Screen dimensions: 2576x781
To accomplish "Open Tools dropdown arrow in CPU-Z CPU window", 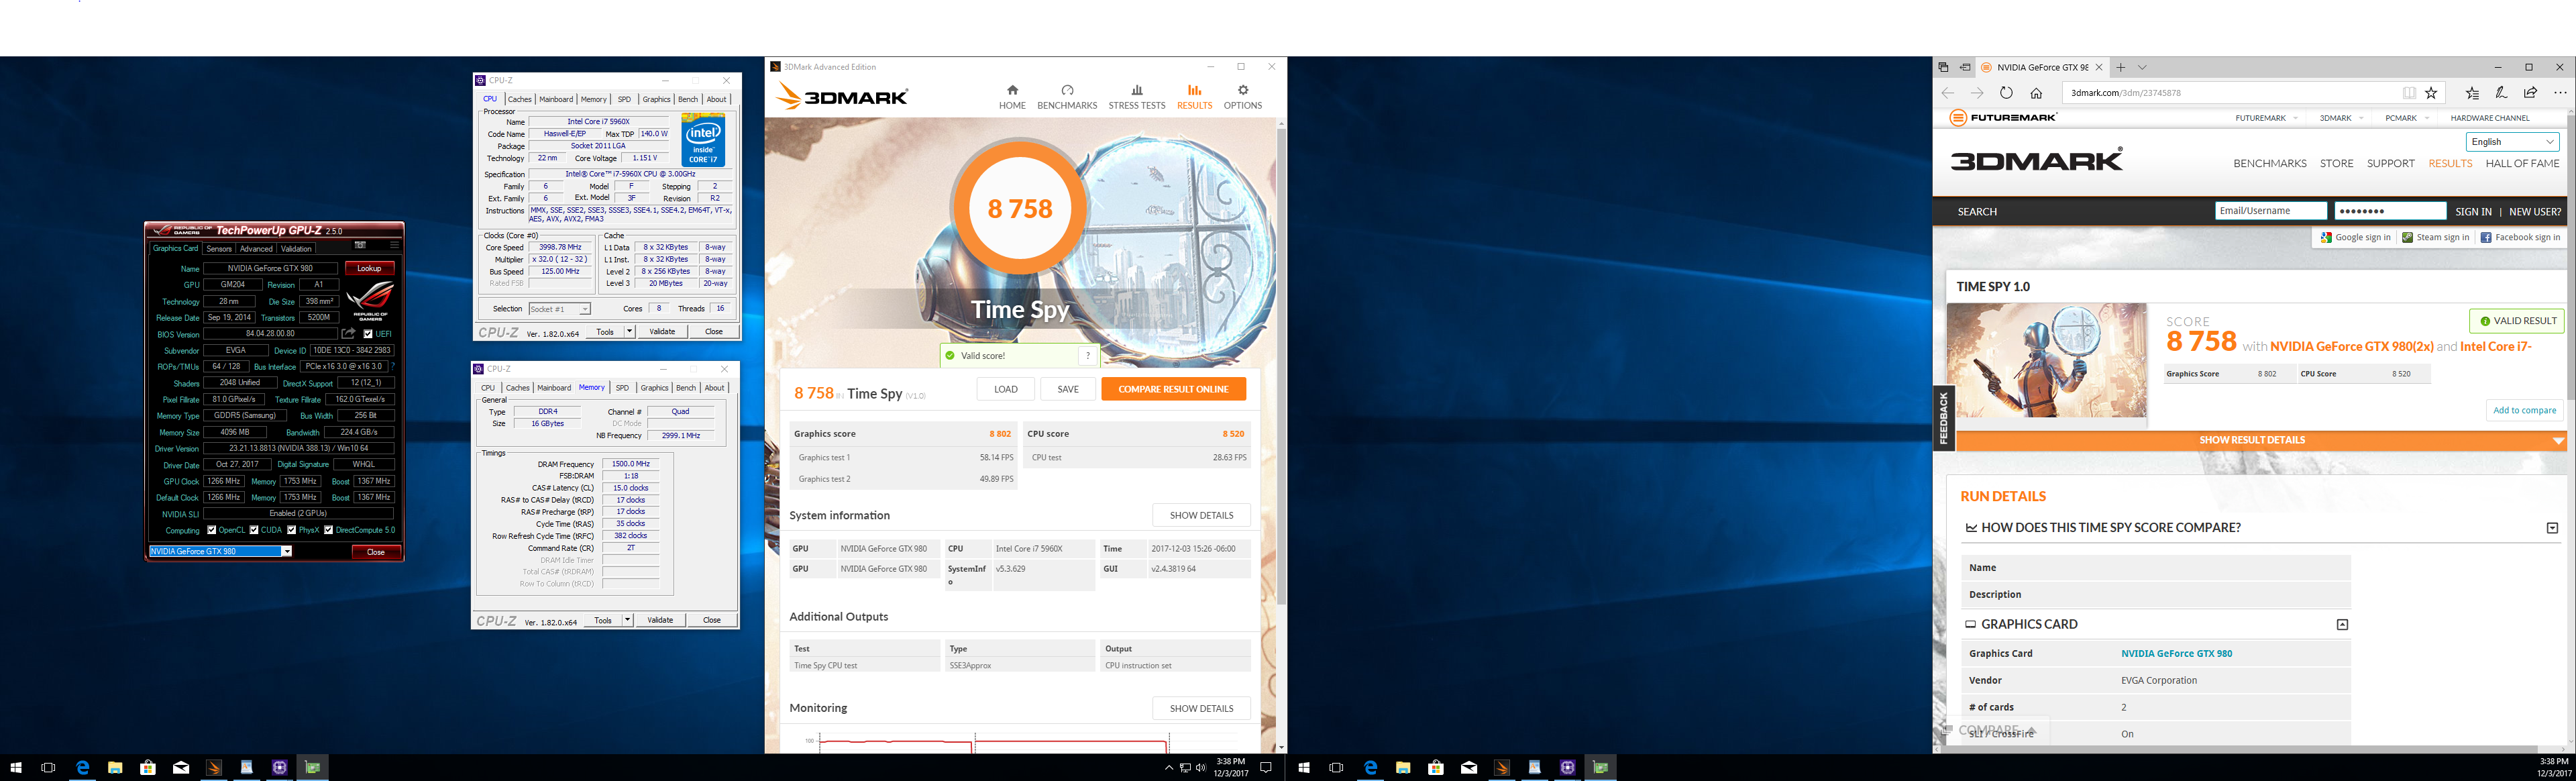I will [x=630, y=331].
